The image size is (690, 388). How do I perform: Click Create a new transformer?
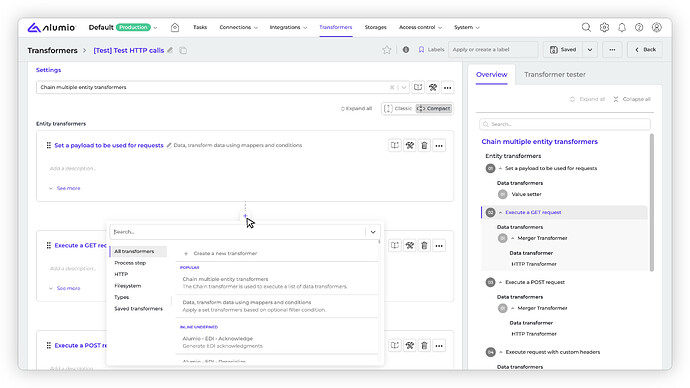click(220, 253)
